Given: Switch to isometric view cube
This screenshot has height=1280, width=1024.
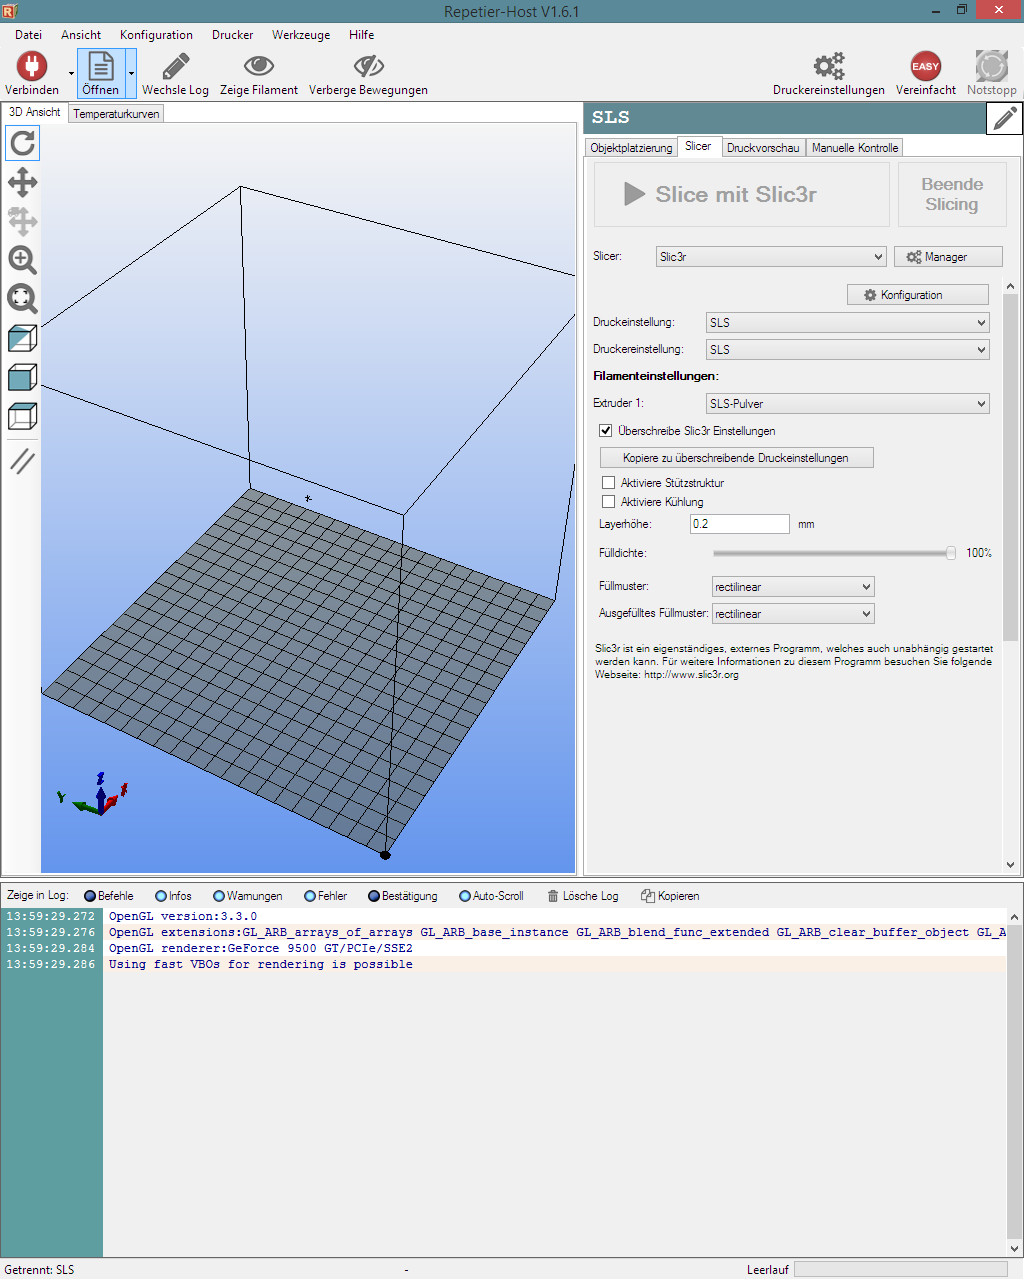Looking at the screenshot, I should point(22,338).
